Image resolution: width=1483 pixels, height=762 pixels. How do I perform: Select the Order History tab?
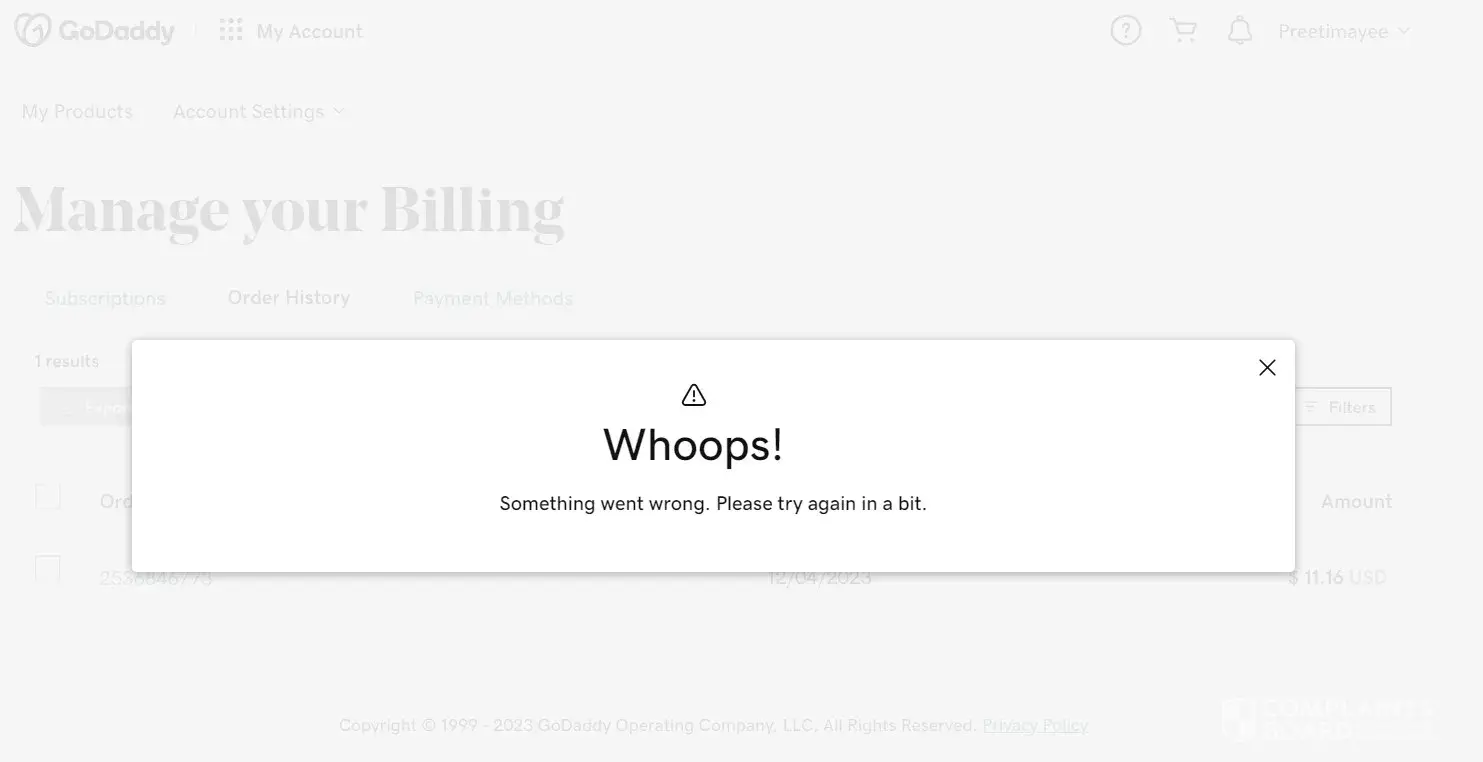point(289,298)
